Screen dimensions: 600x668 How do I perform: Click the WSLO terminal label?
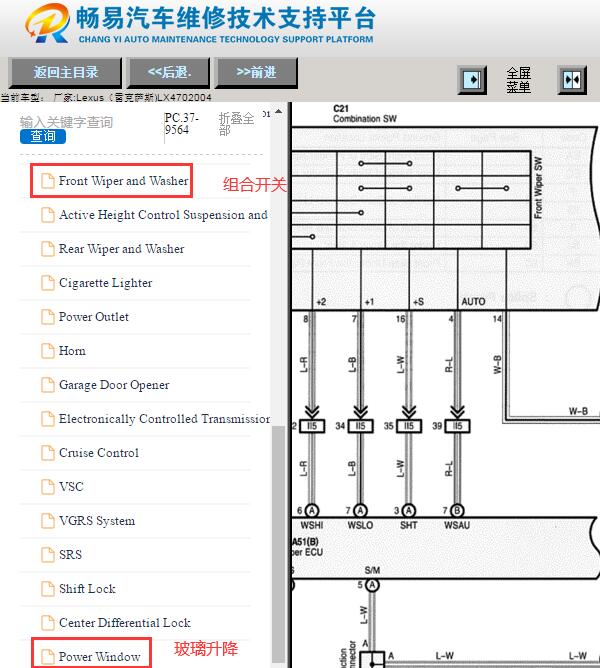pos(360,525)
